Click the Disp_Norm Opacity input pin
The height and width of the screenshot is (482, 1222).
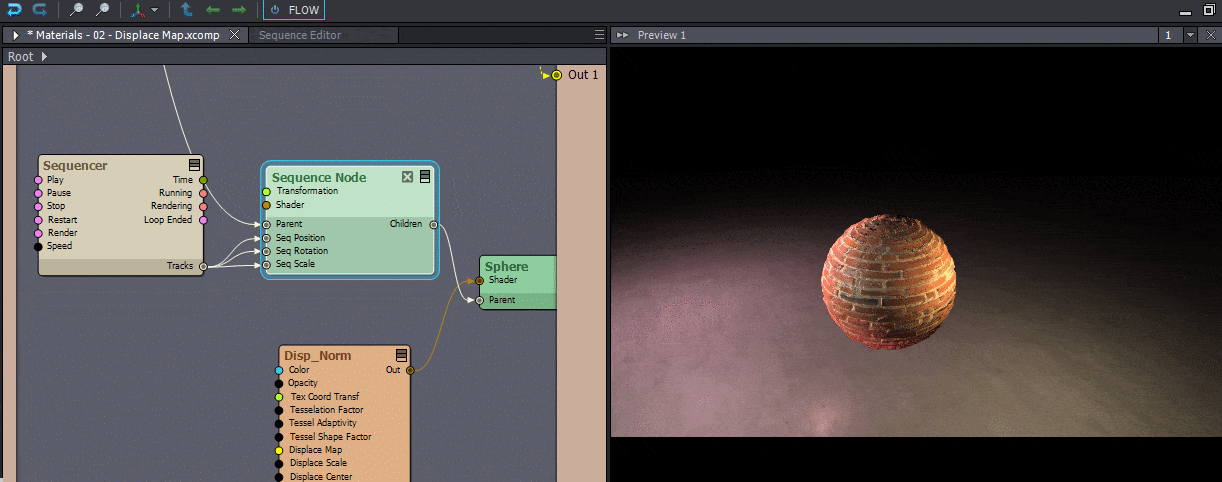[x=279, y=383]
